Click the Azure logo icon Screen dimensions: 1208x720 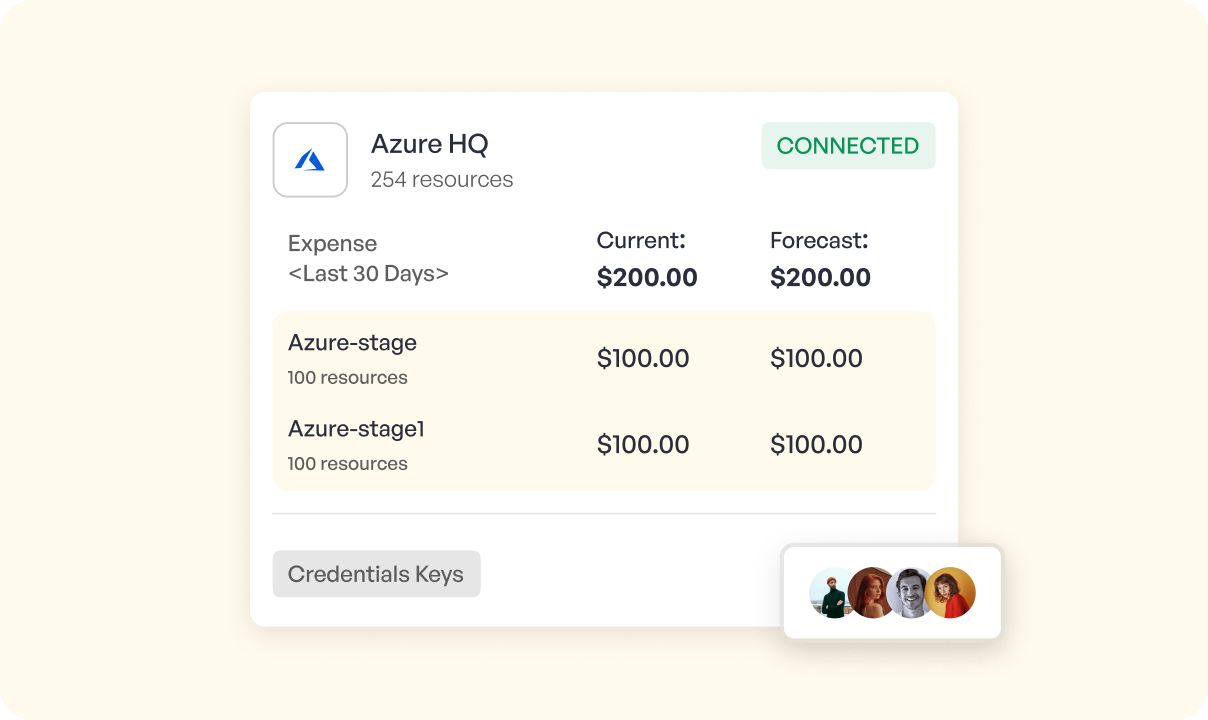point(310,160)
